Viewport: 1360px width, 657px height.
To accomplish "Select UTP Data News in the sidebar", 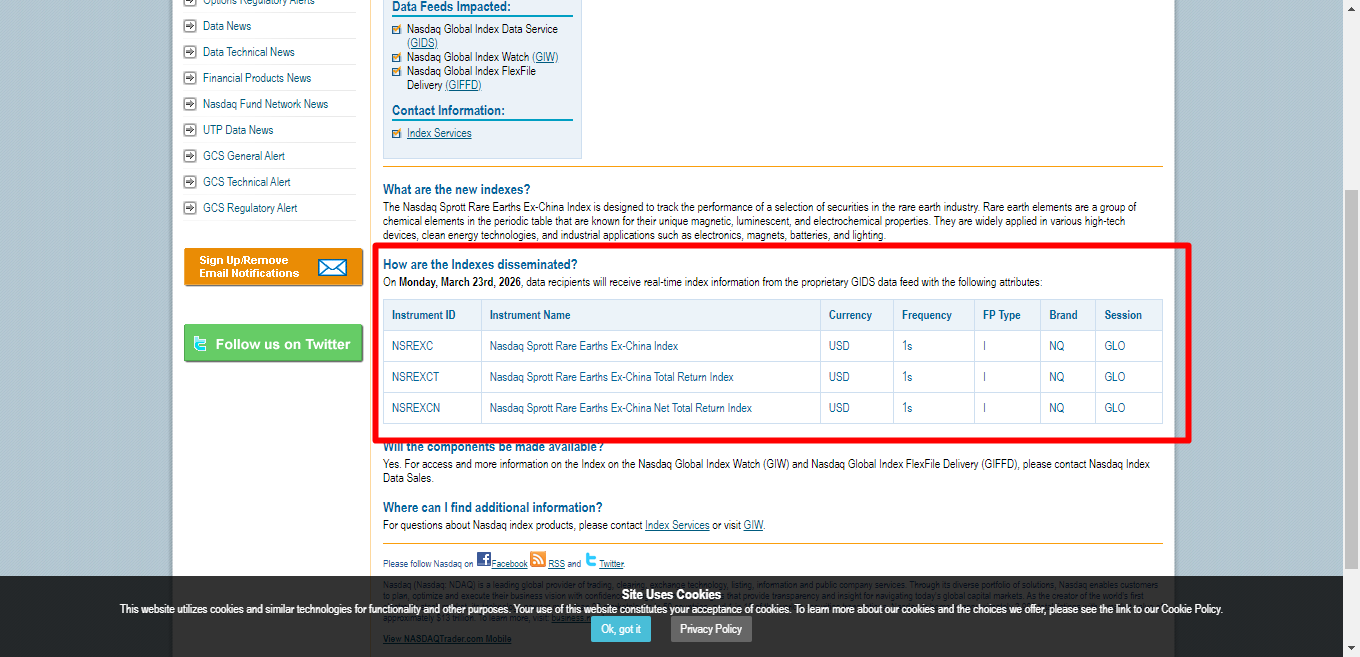I will [238, 130].
